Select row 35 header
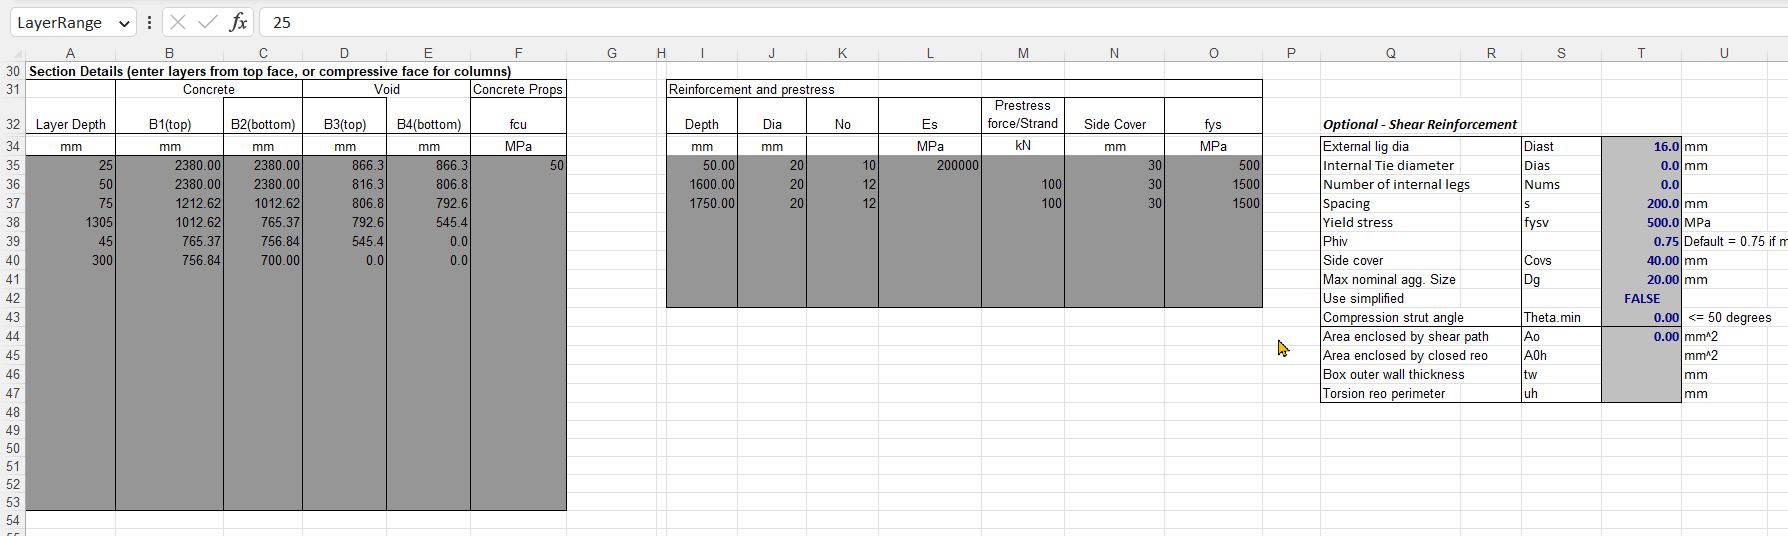Screen dimensions: 1788x536 [13, 165]
